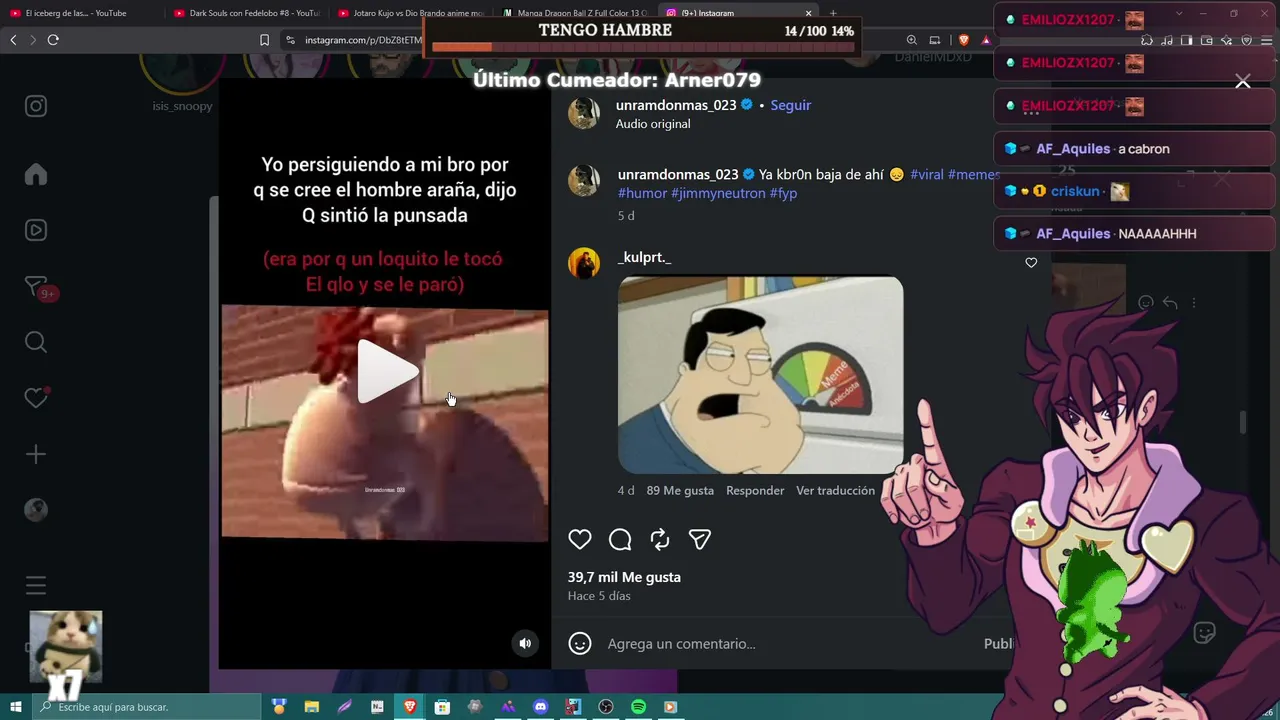Open Reels from the sidebar
1280x720 pixels.
point(36,230)
